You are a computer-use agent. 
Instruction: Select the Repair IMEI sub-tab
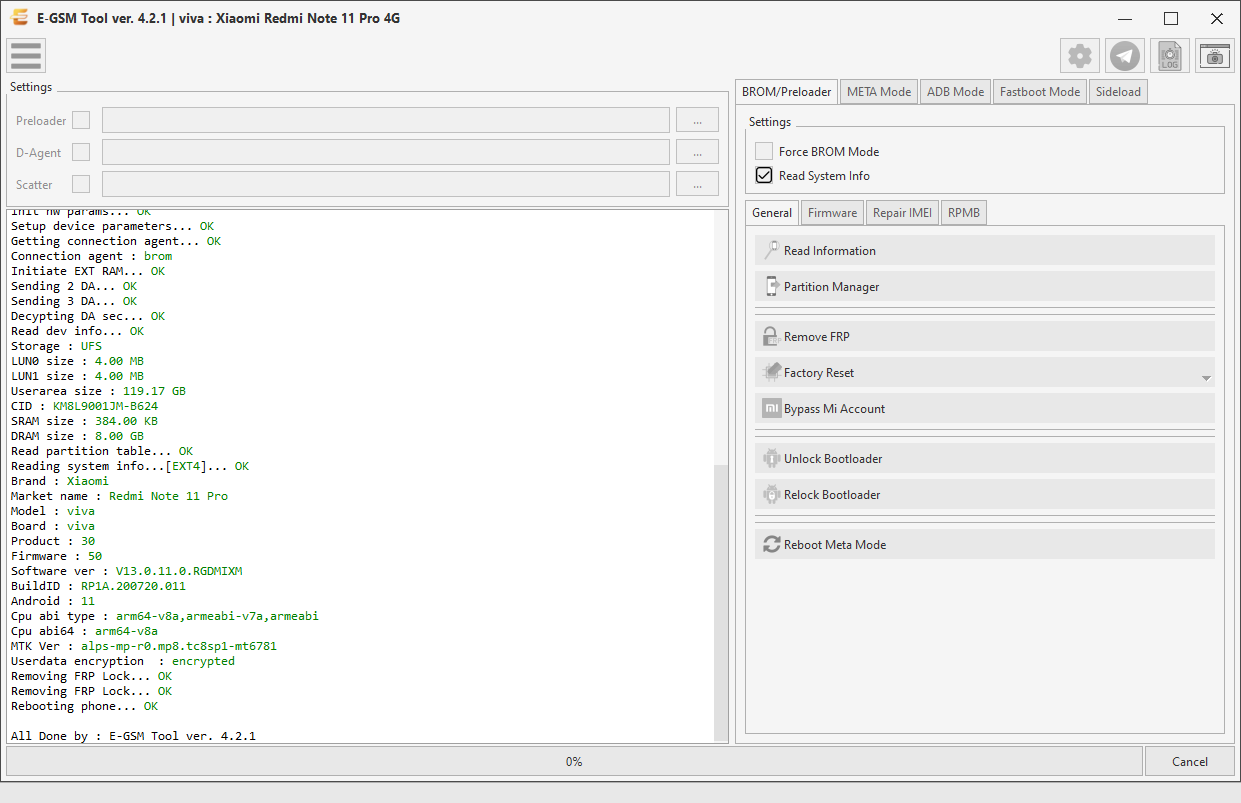pos(902,212)
